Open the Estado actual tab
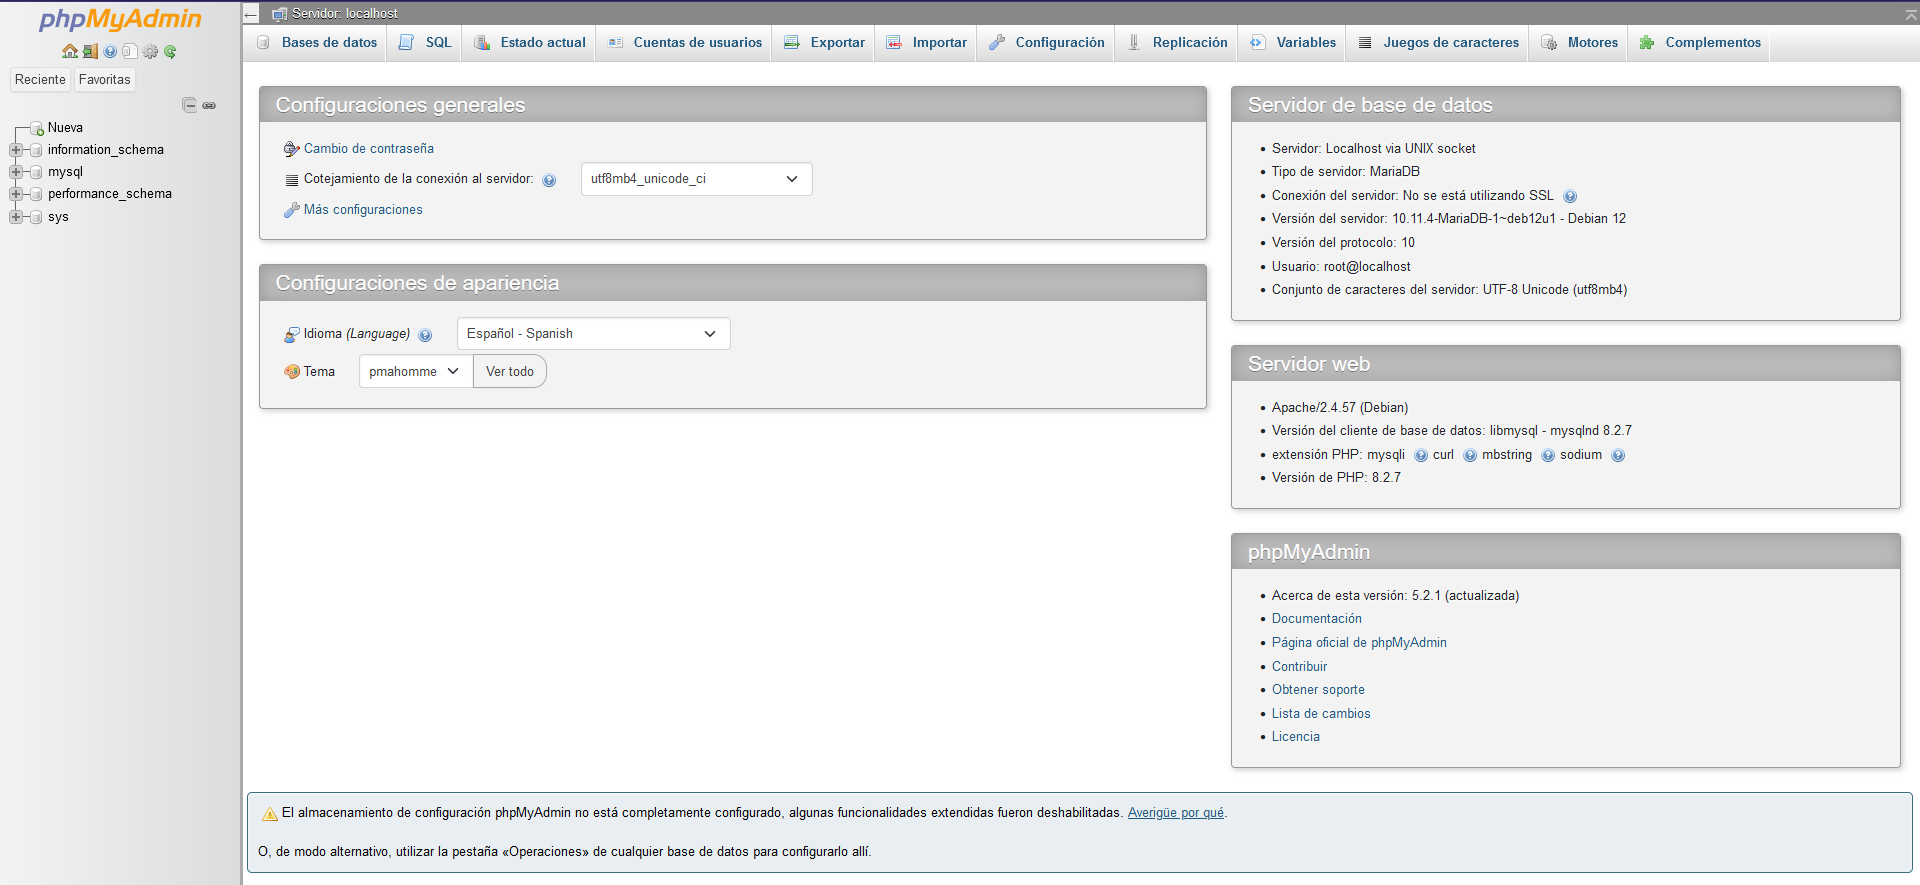 [530, 43]
